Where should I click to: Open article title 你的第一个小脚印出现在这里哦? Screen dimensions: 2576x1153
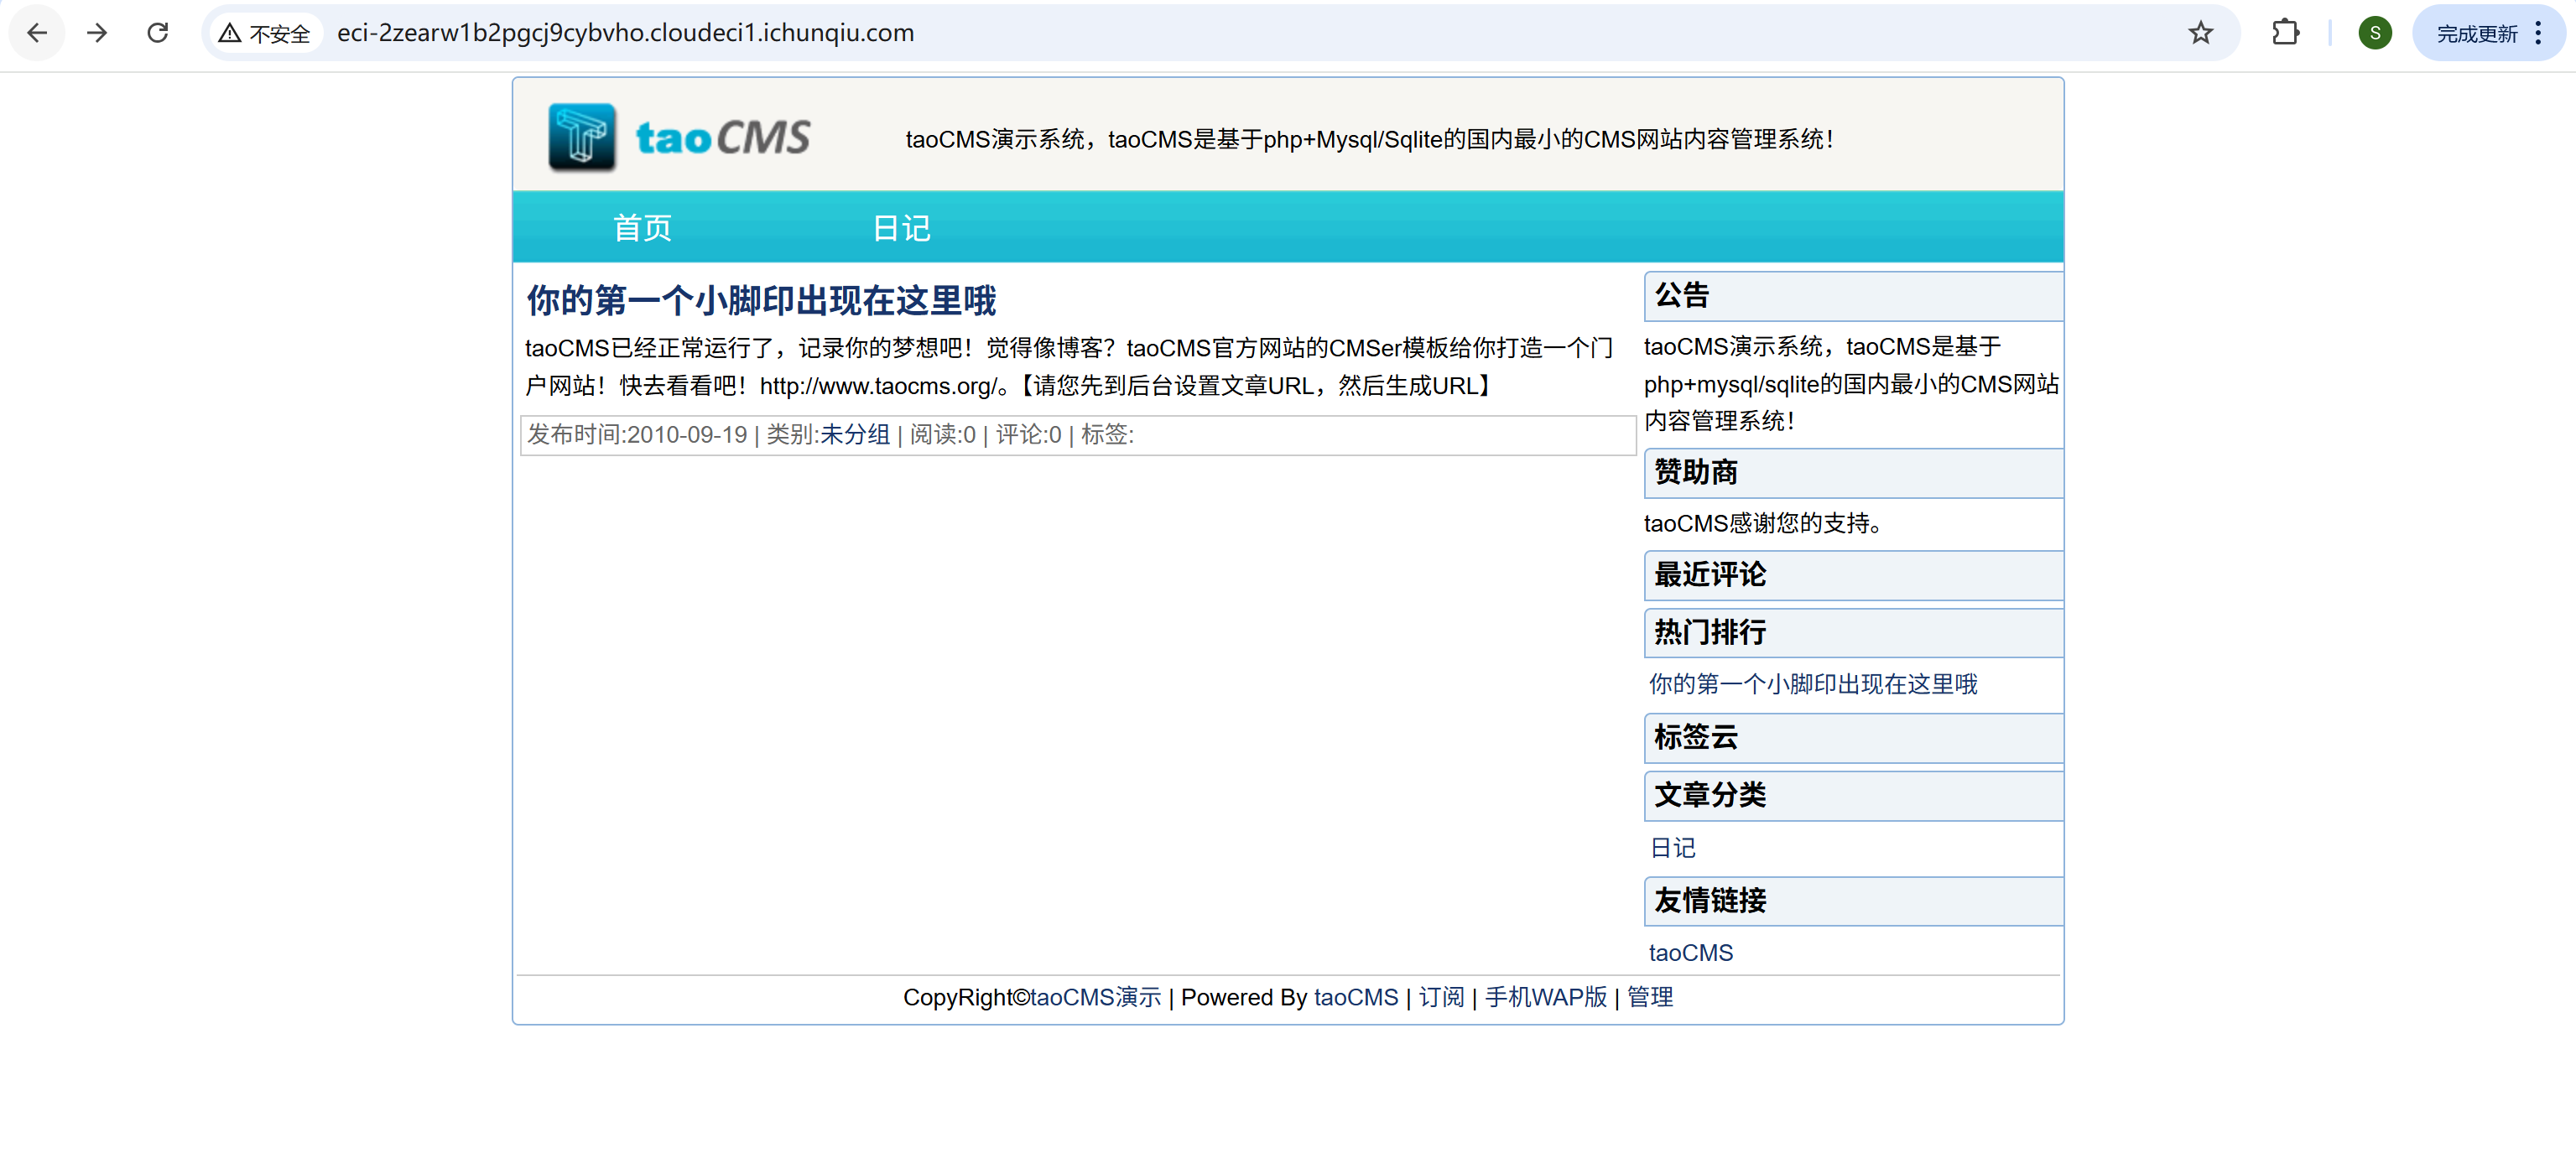[x=761, y=300]
